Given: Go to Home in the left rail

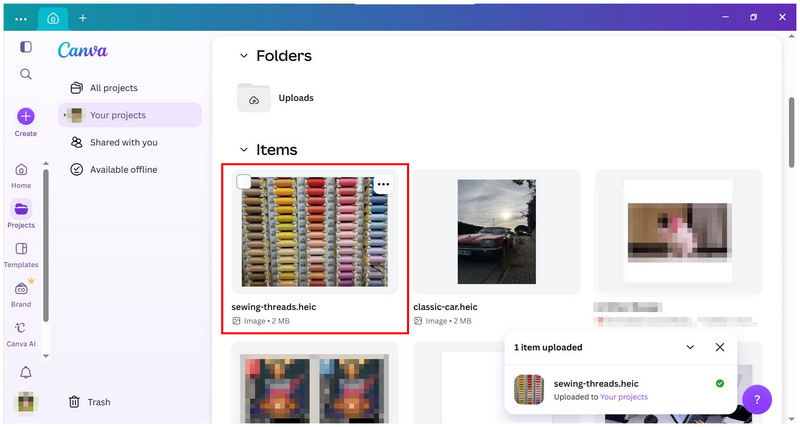Looking at the screenshot, I should tap(21, 176).
